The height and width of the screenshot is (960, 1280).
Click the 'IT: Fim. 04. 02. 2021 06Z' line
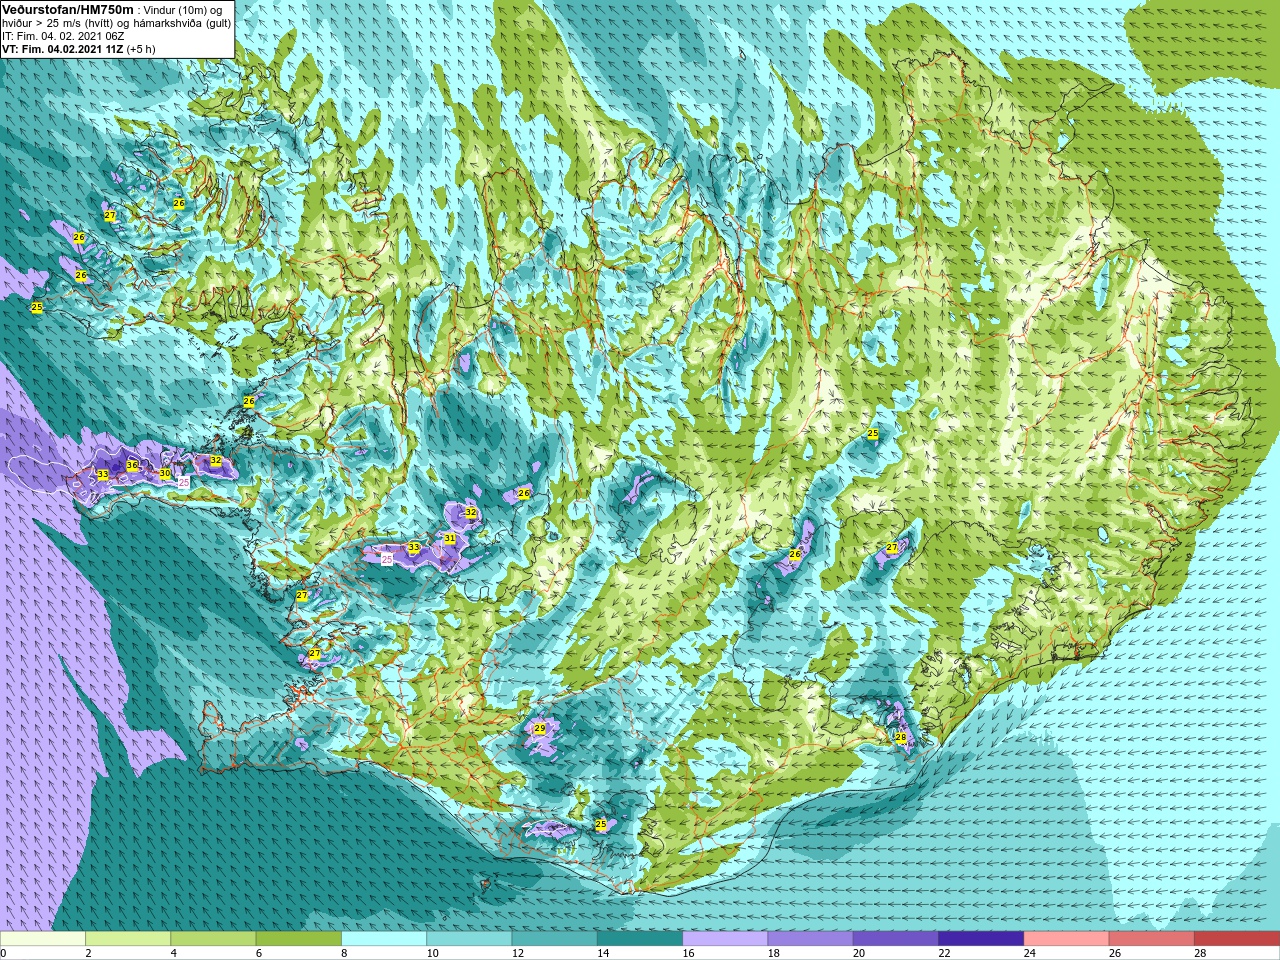pyautogui.click(x=63, y=36)
